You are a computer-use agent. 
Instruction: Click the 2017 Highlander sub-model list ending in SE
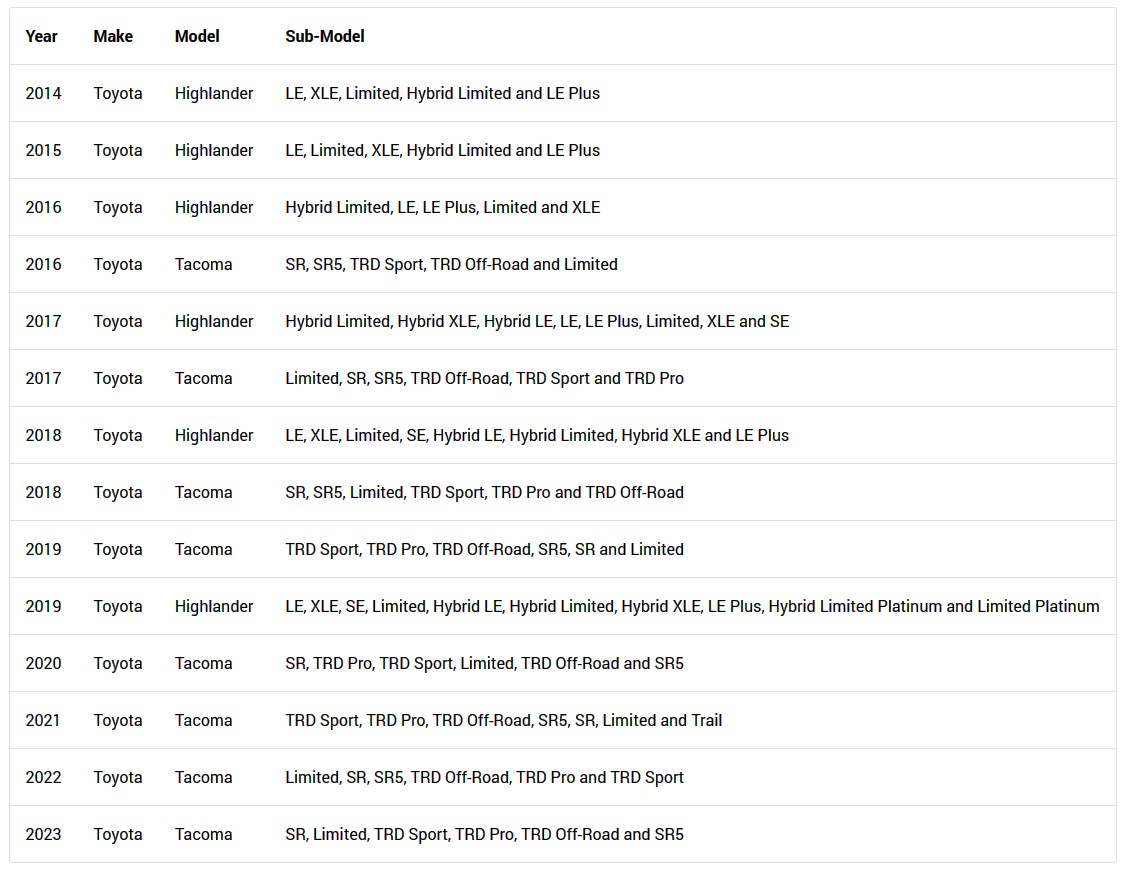pos(537,321)
